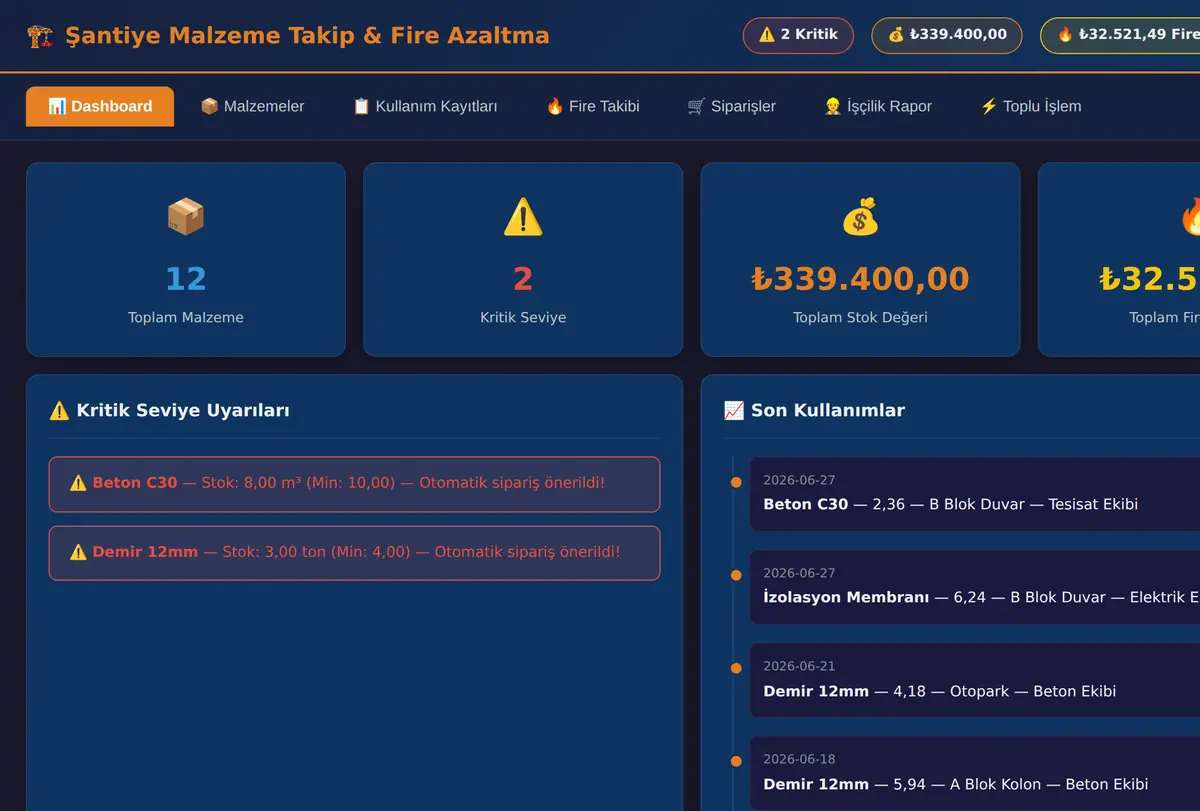Click timeline dot beside İzolasyon Membranı entry

(x=736, y=576)
